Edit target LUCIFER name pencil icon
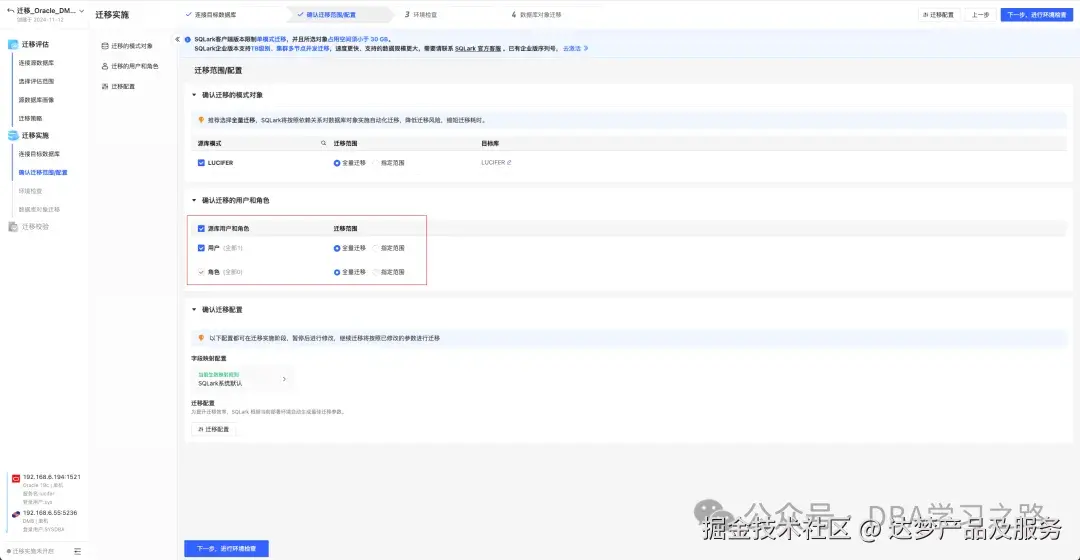This screenshot has height=560, width=1080. coord(509,163)
